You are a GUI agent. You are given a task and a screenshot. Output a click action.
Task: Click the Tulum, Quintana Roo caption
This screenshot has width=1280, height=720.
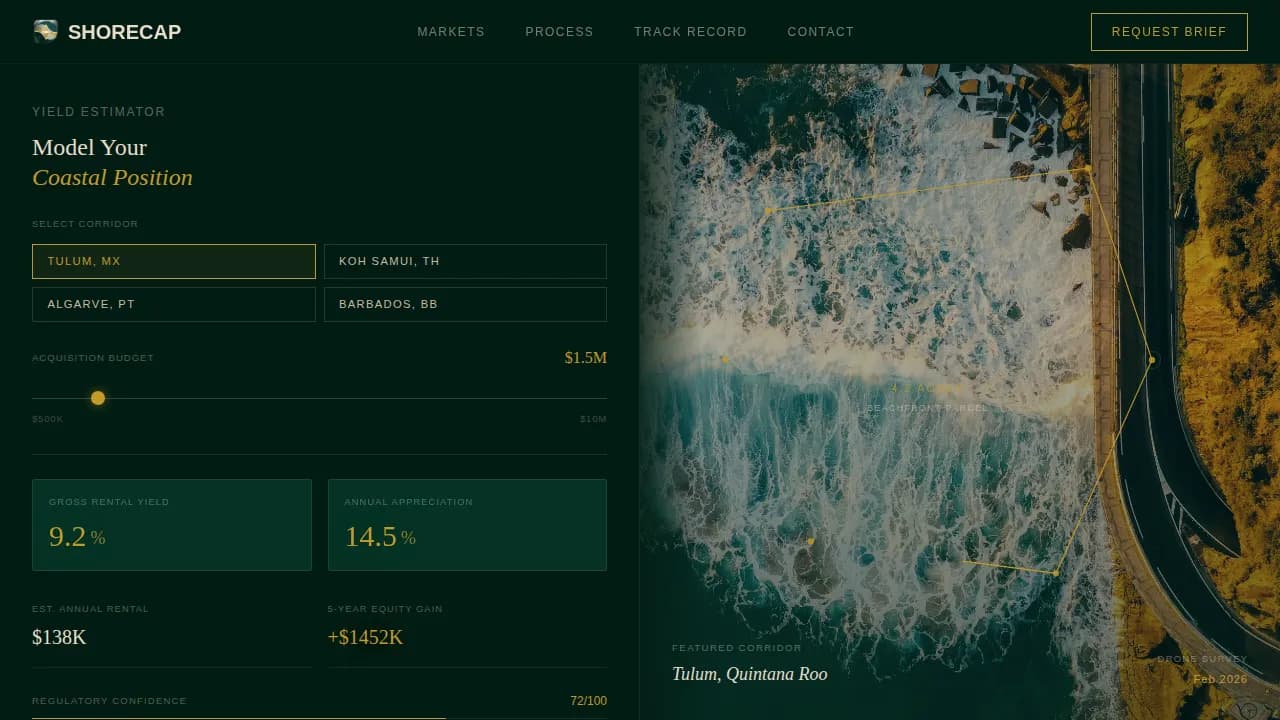click(x=749, y=674)
